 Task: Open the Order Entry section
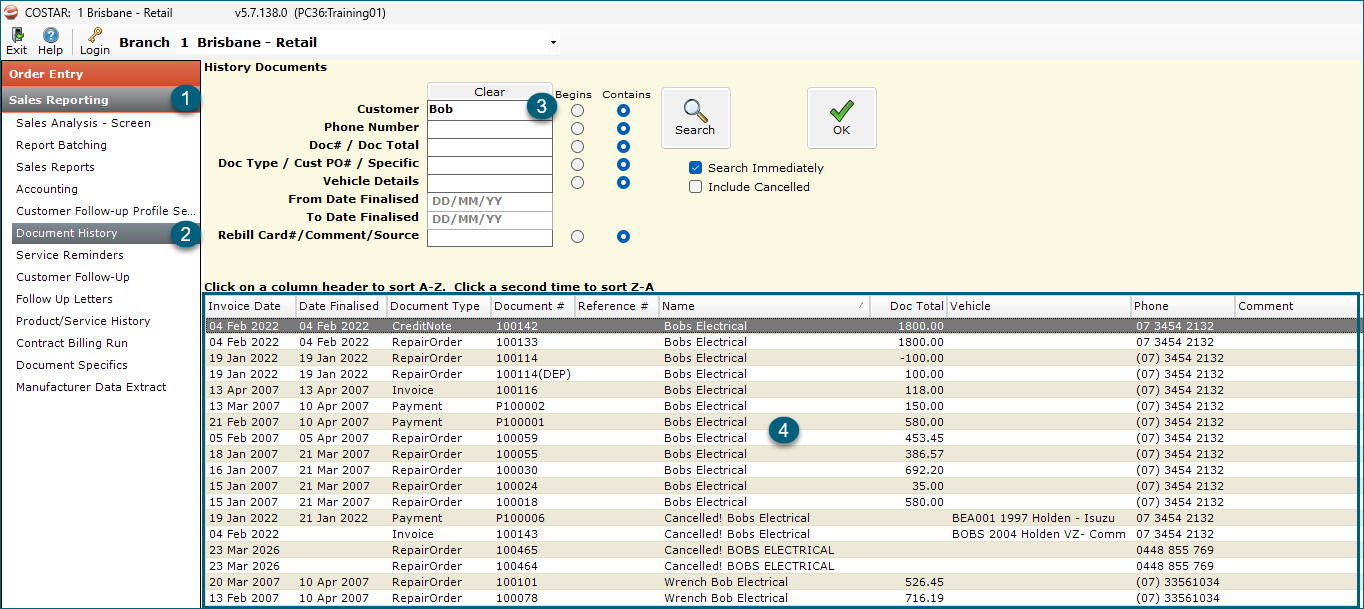point(100,74)
